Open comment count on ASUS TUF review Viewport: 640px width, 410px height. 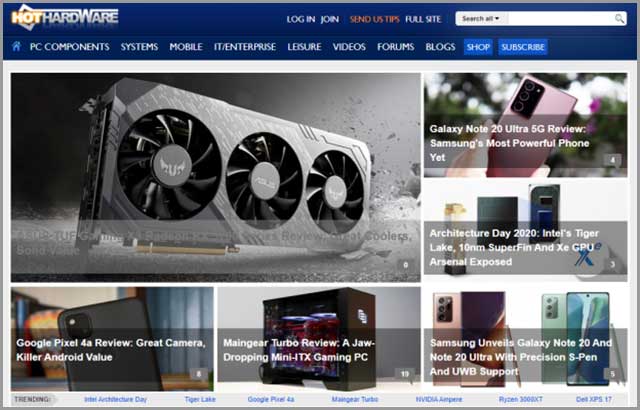click(x=405, y=265)
